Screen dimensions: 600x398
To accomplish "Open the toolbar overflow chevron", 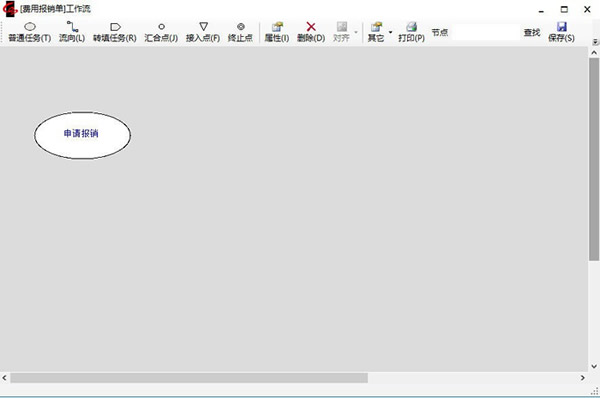I will coord(595,42).
